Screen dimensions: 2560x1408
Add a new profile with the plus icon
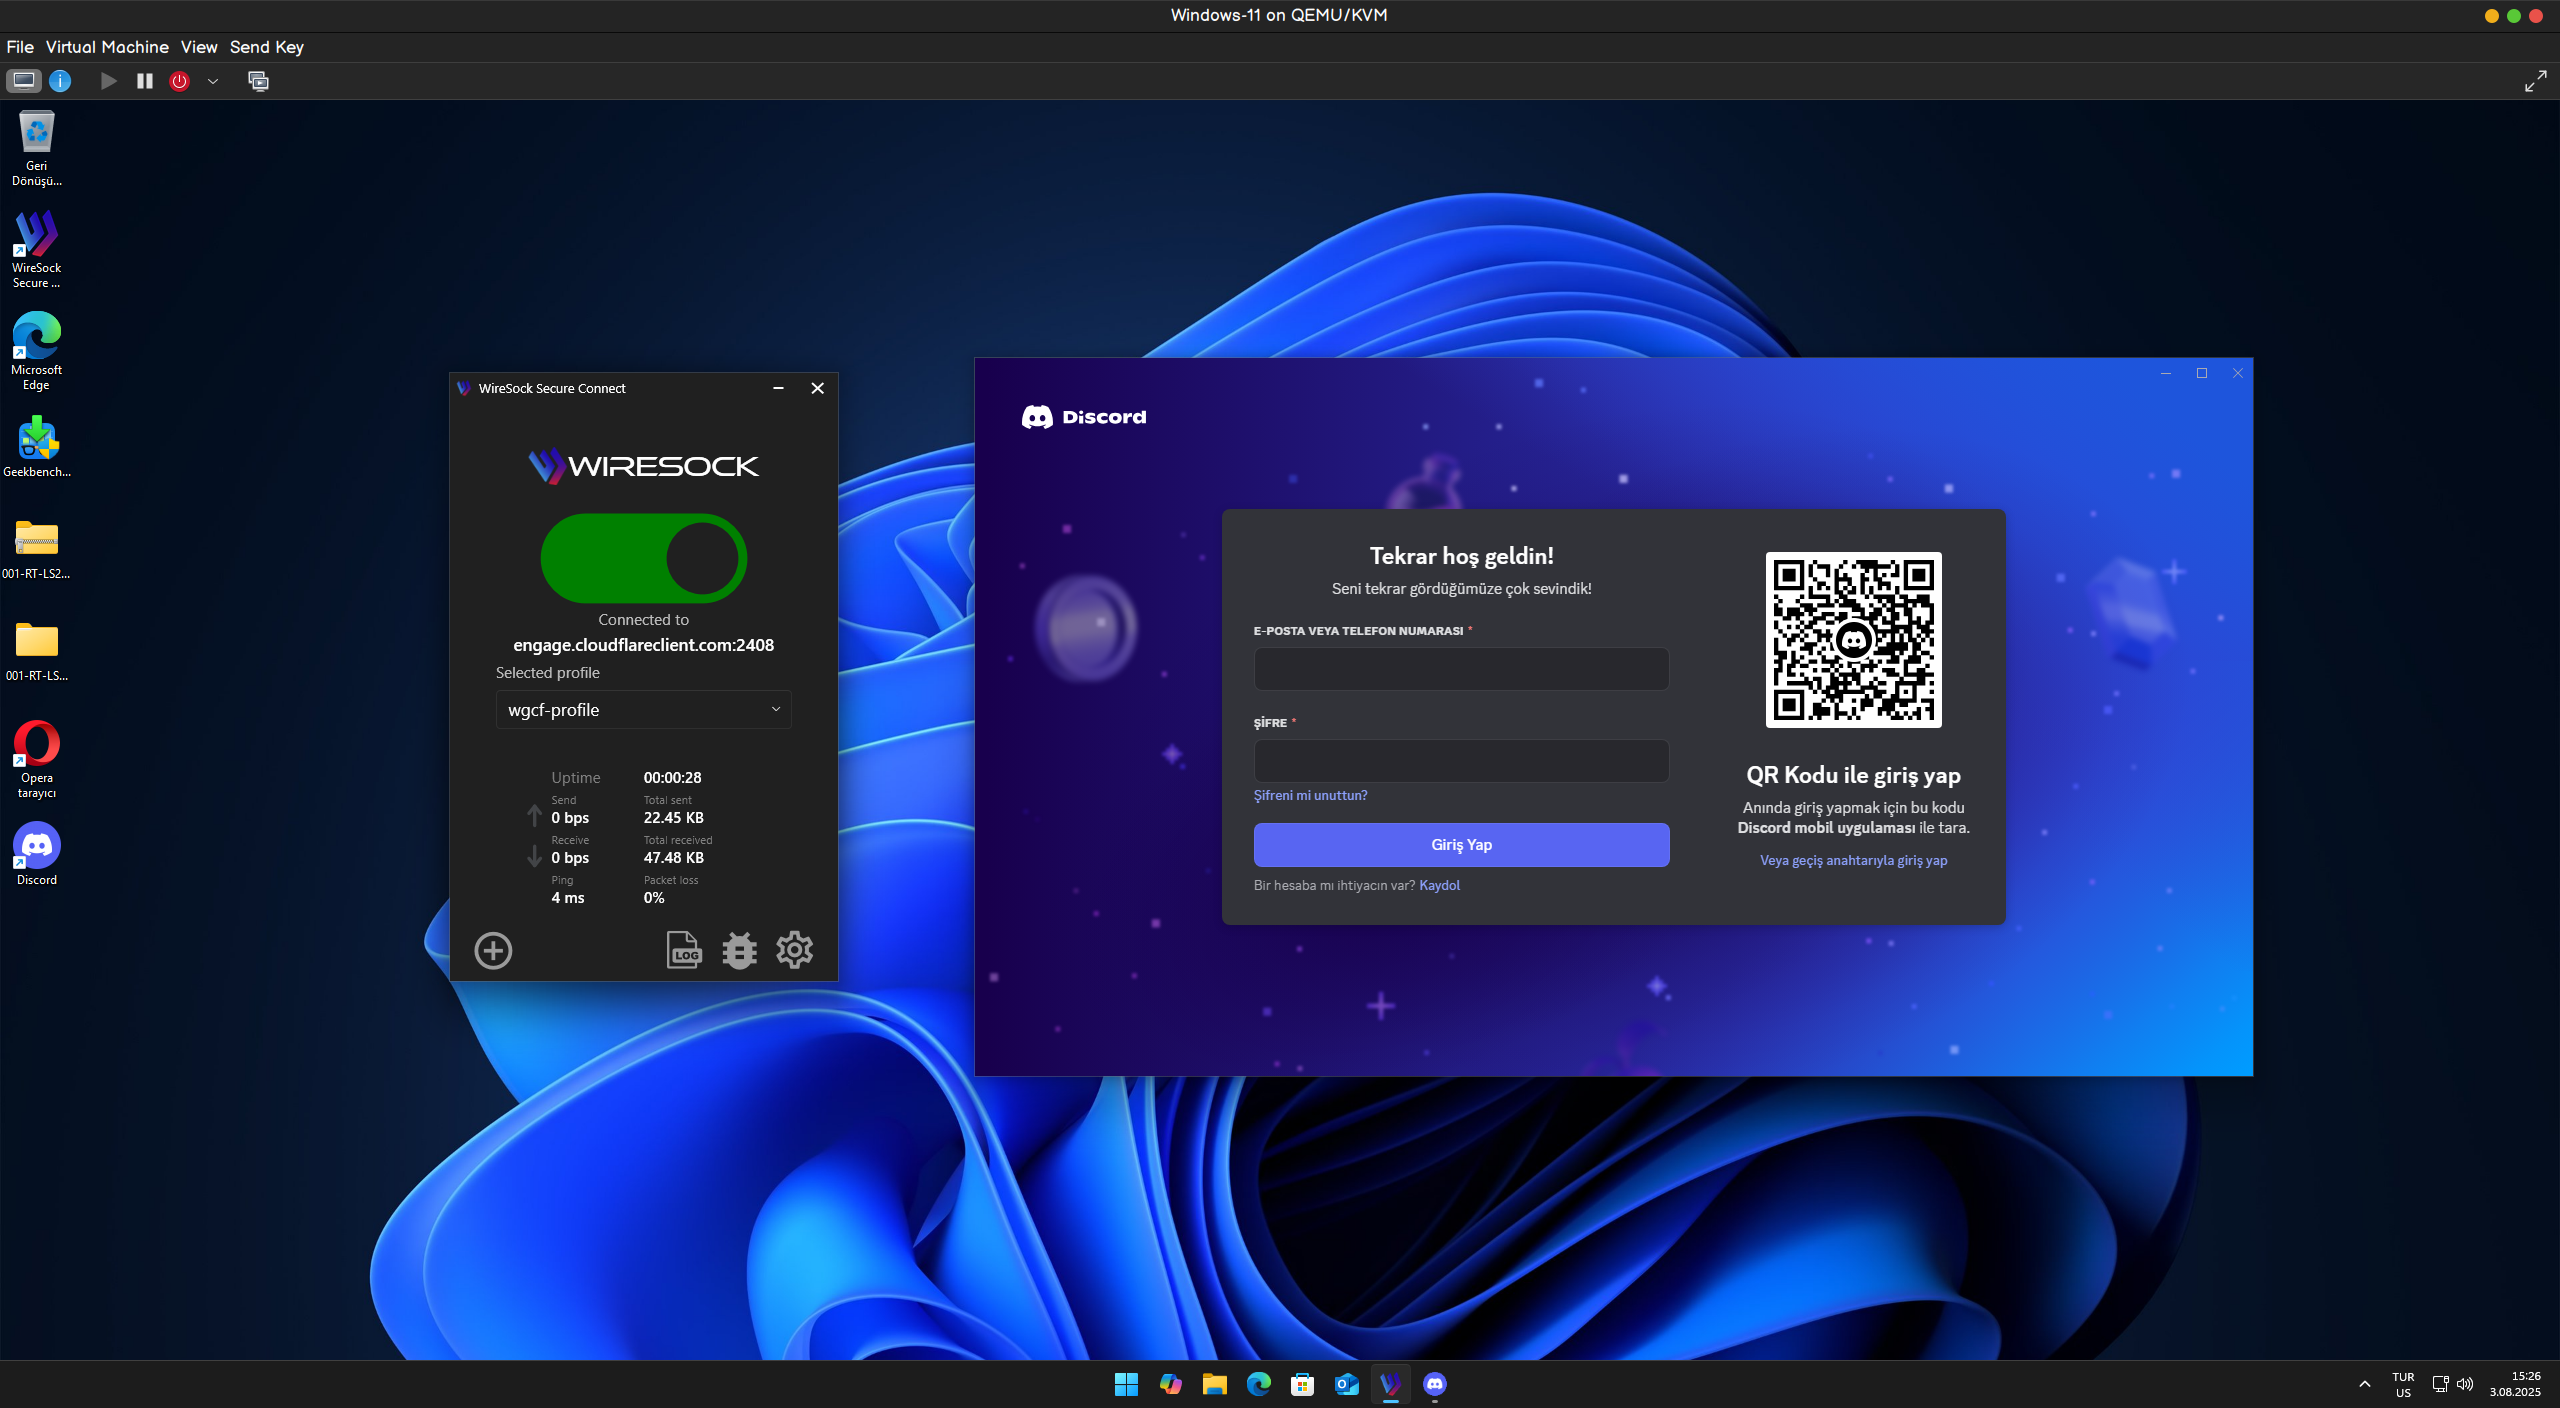[x=493, y=950]
